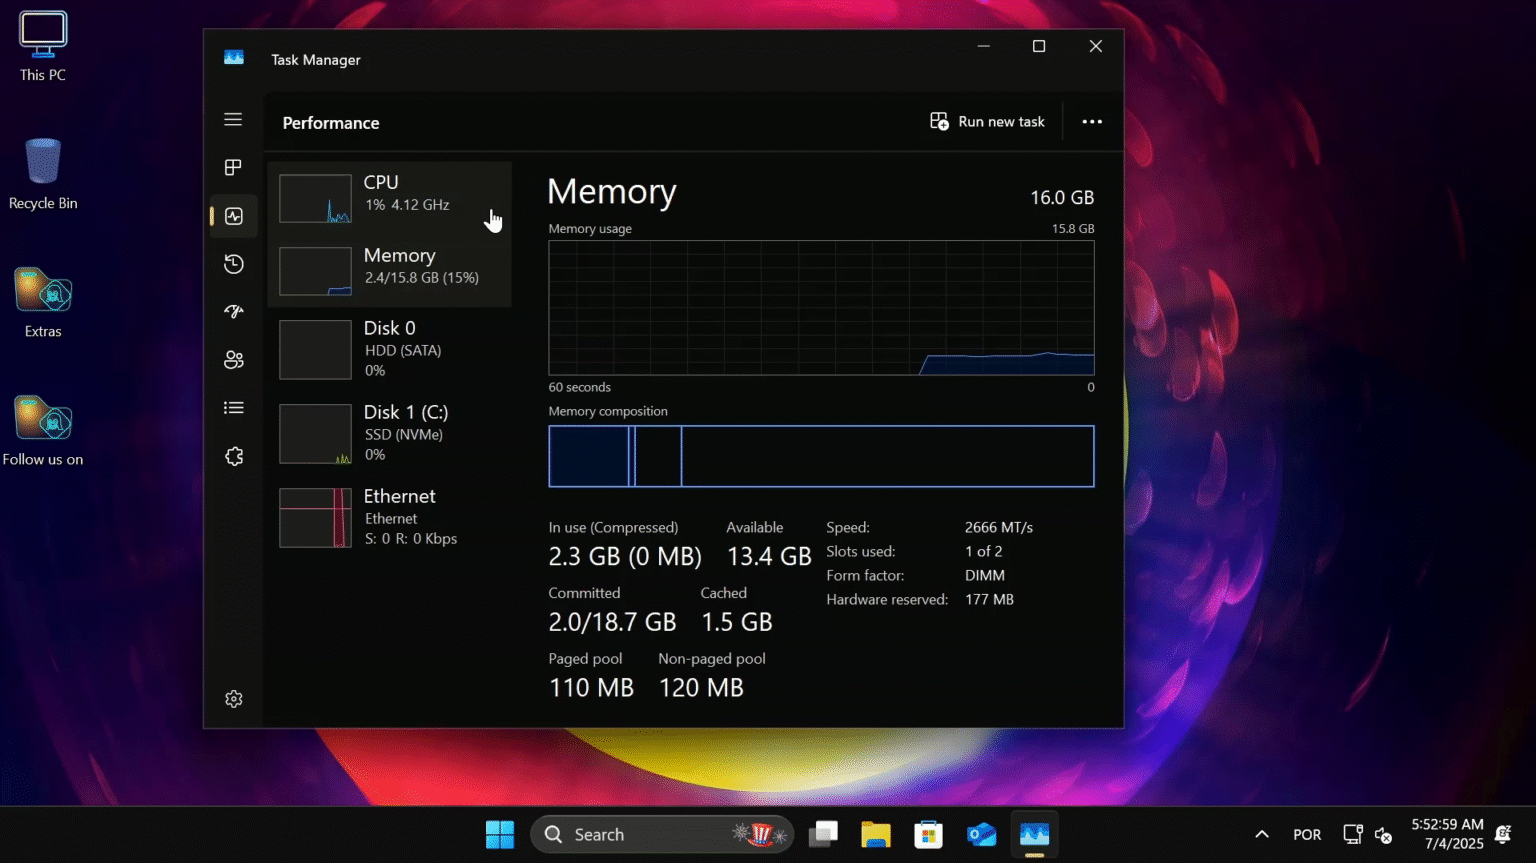Open the Startup apps sidebar icon
The width and height of the screenshot is (1536, 863).
click(x=233, y=312)
